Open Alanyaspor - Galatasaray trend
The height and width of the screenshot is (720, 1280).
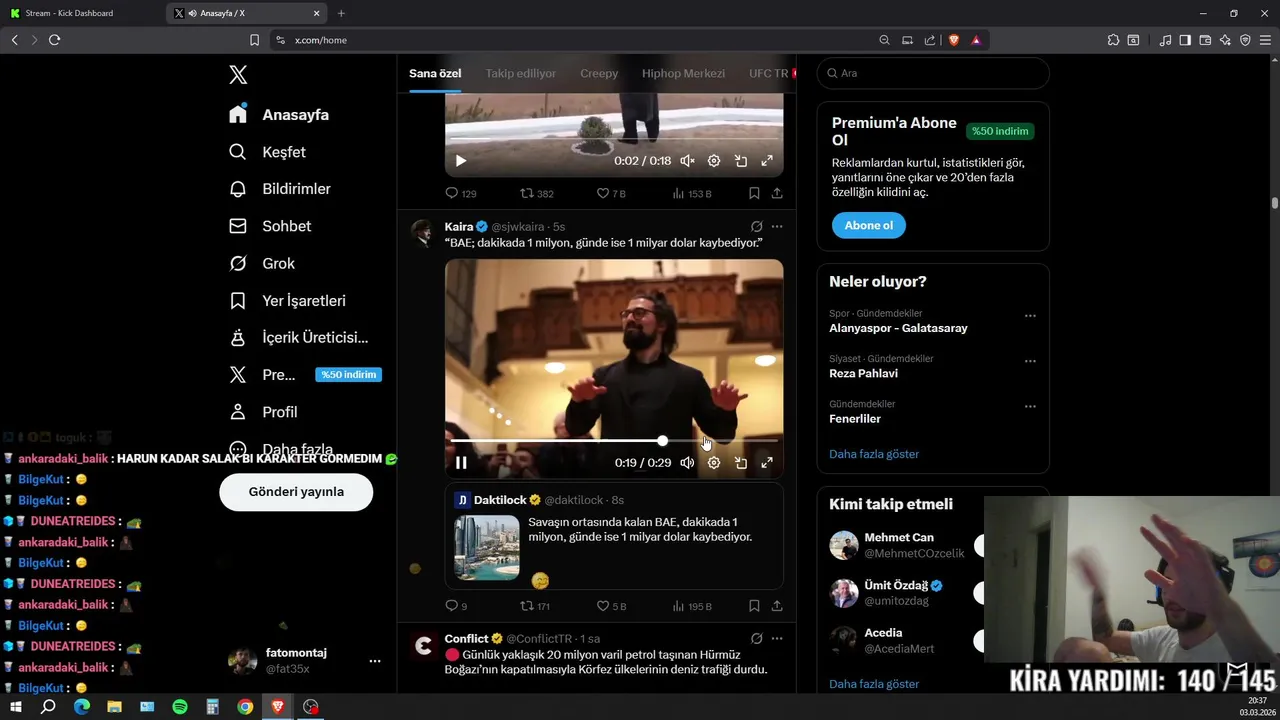tap(898, 328)
